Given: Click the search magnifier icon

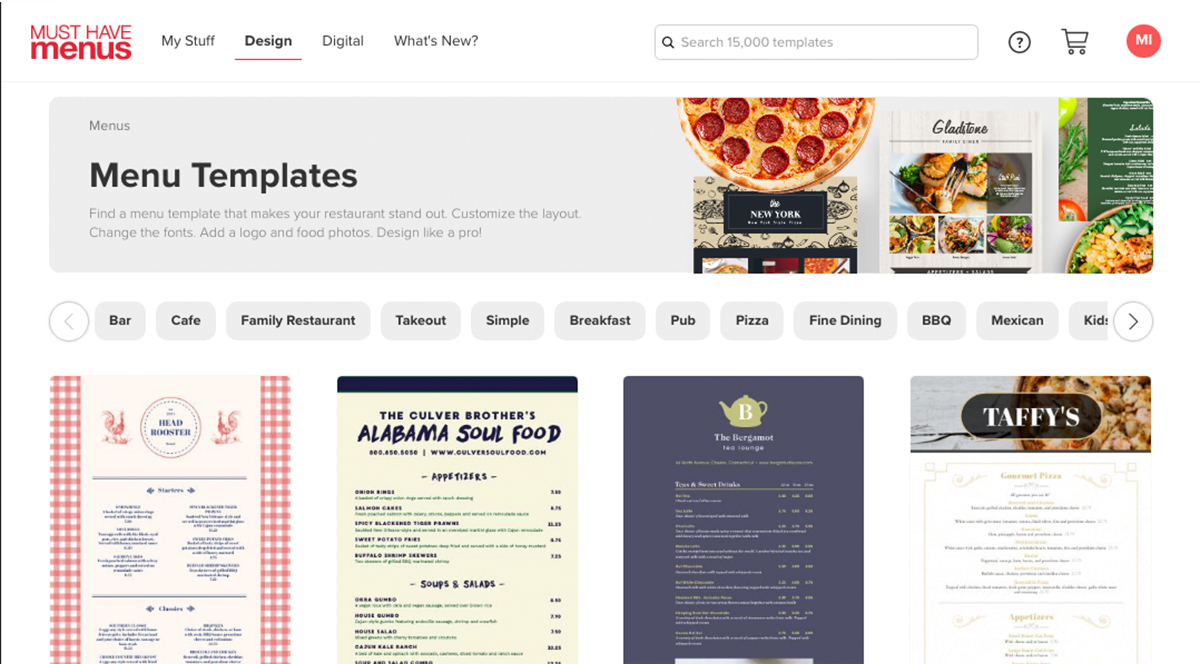Looking at the screenshot, I should tap(669, 43).
